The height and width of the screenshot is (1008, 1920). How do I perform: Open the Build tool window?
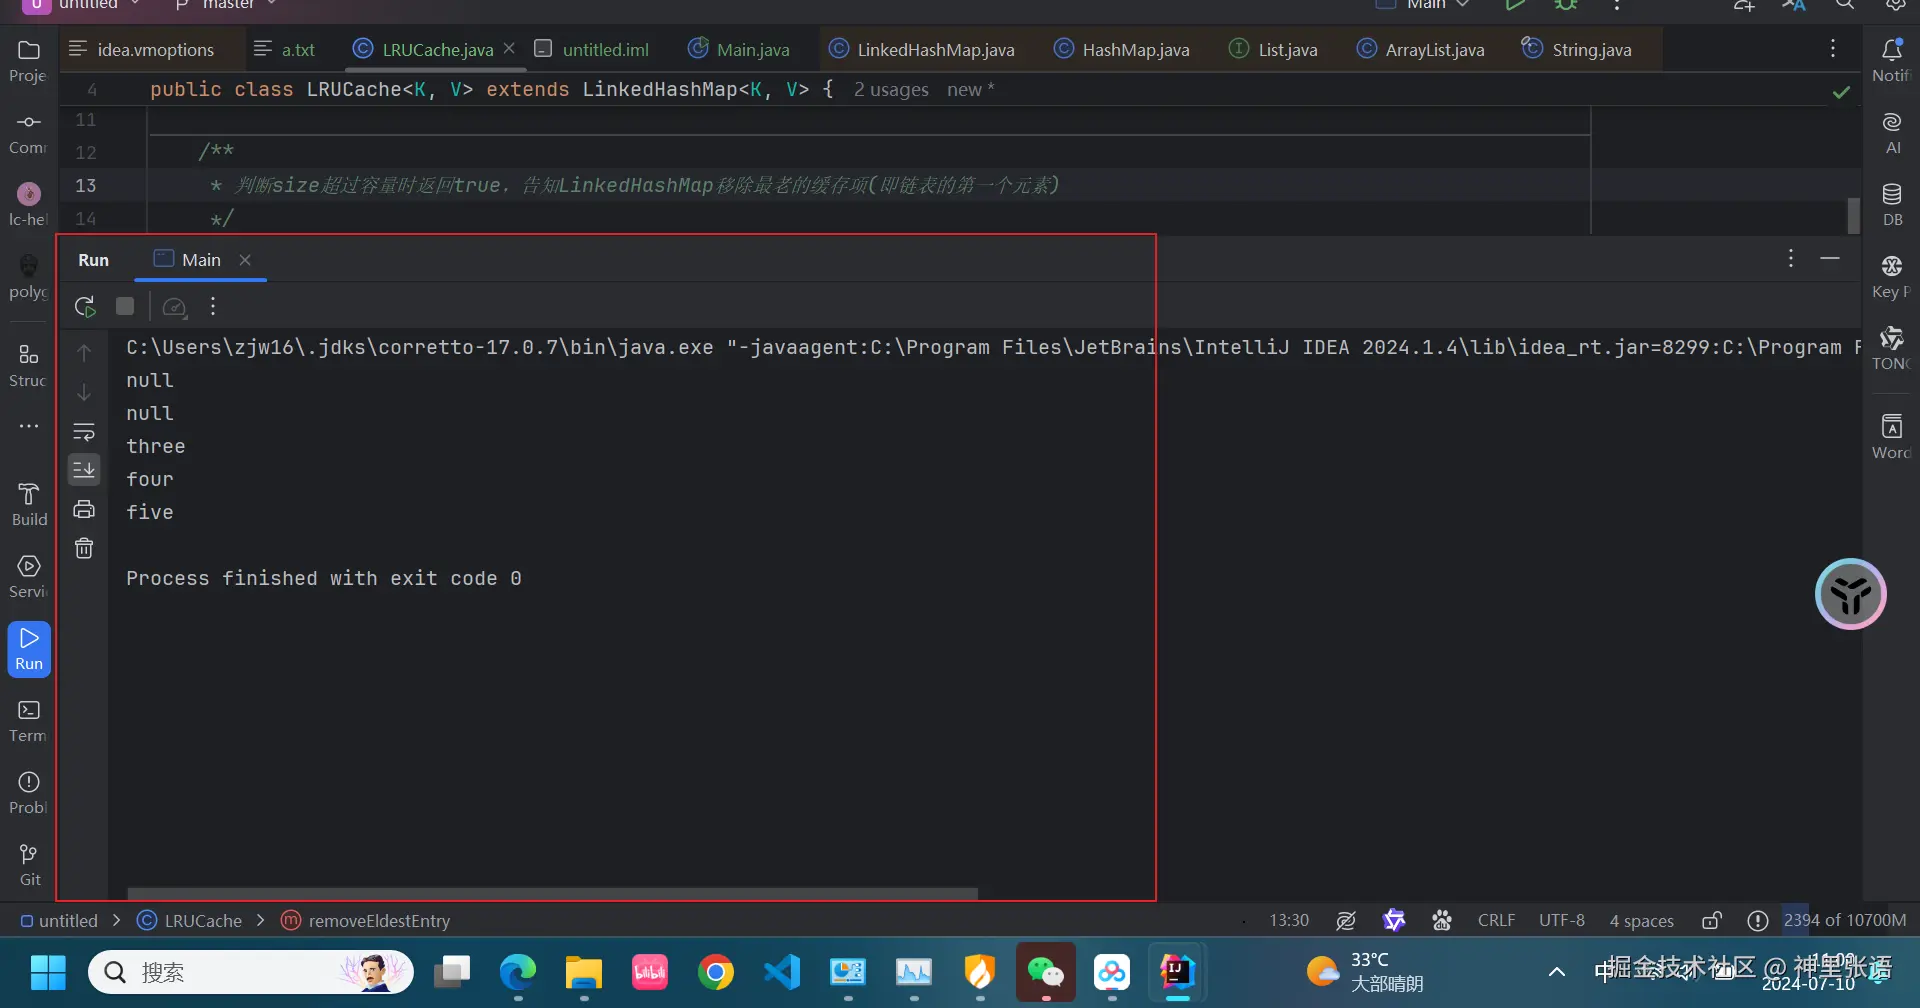click(x=29, y=504)
